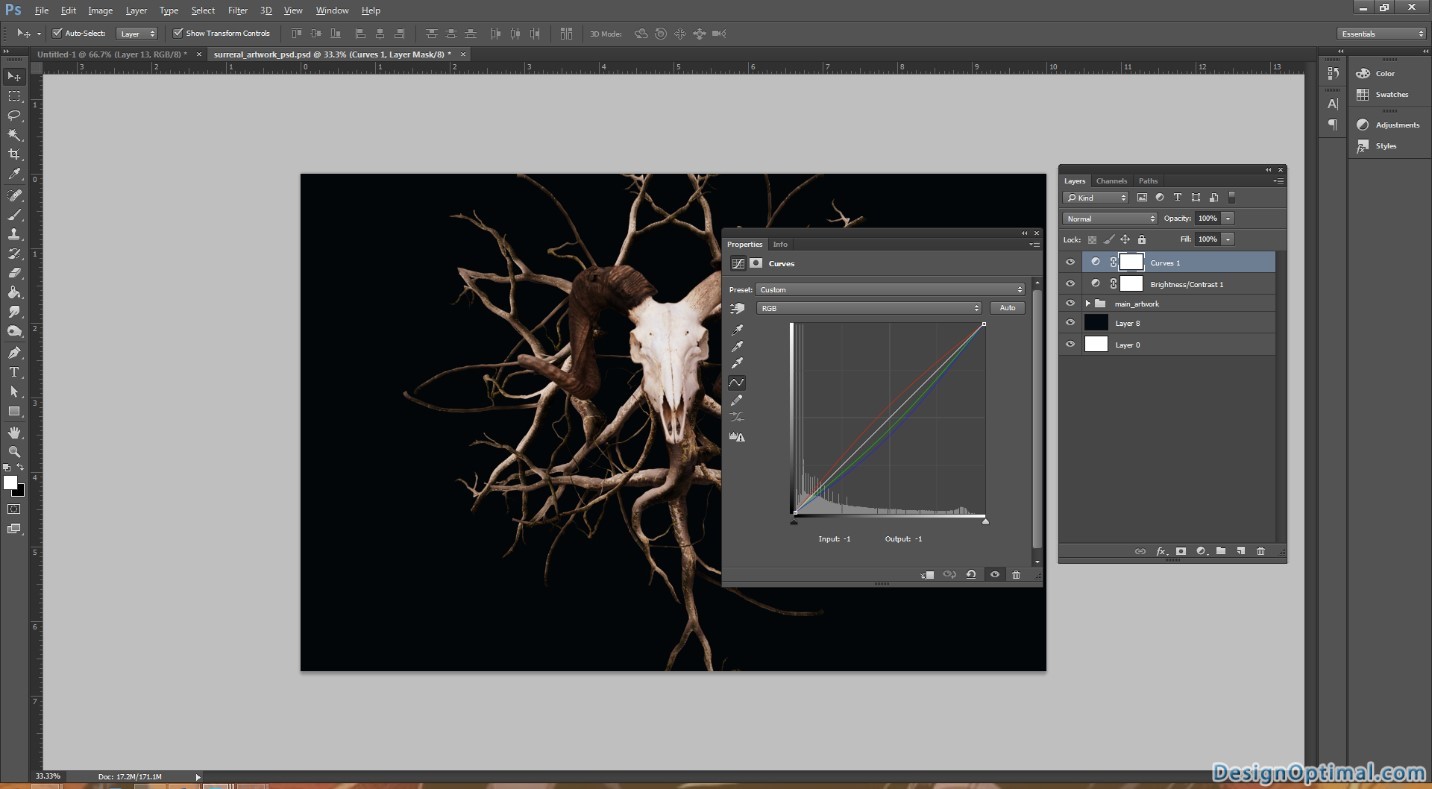The width and height of the screenshot is (1432, 789).
Task: Toggle the Auto-Select checkbox
Action: coord(57,33)
